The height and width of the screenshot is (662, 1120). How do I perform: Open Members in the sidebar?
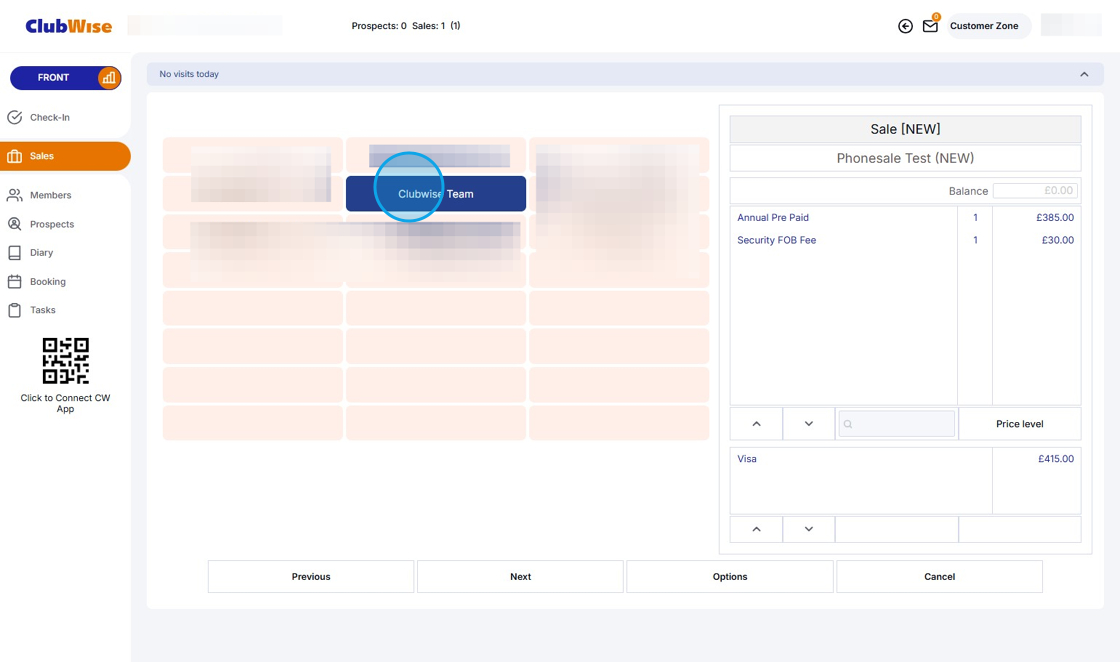pos(65,195)
